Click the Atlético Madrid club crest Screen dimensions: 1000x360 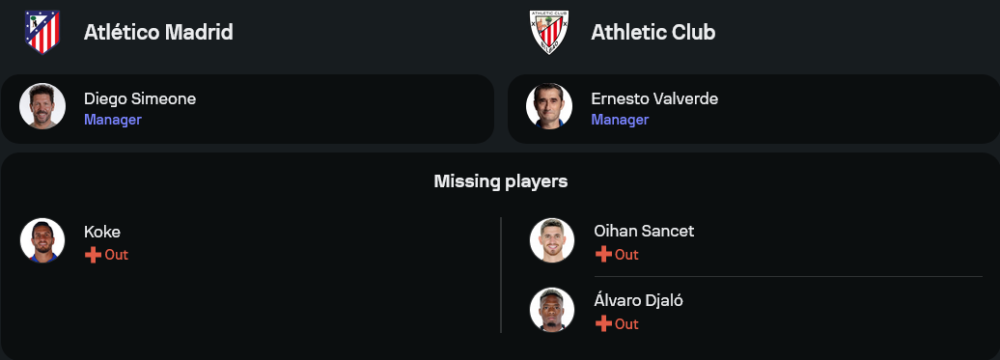(42, 32)
